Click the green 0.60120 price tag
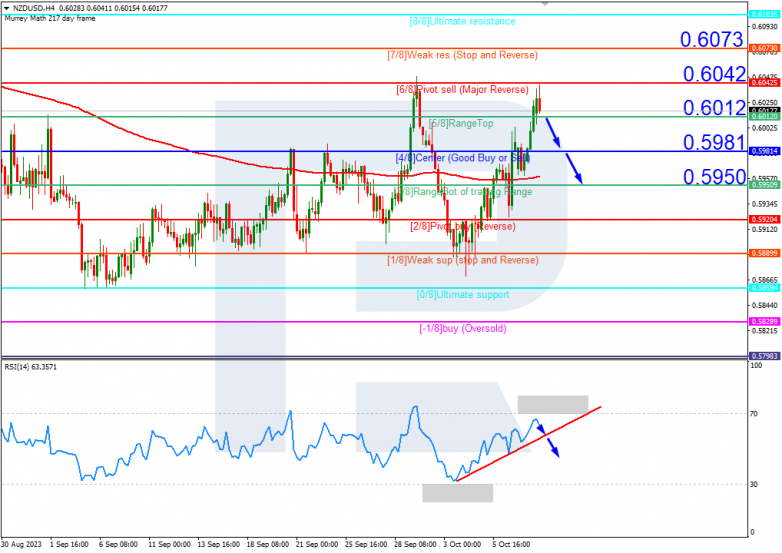Viewport: 782px width, 553px height. click(764, 117)
